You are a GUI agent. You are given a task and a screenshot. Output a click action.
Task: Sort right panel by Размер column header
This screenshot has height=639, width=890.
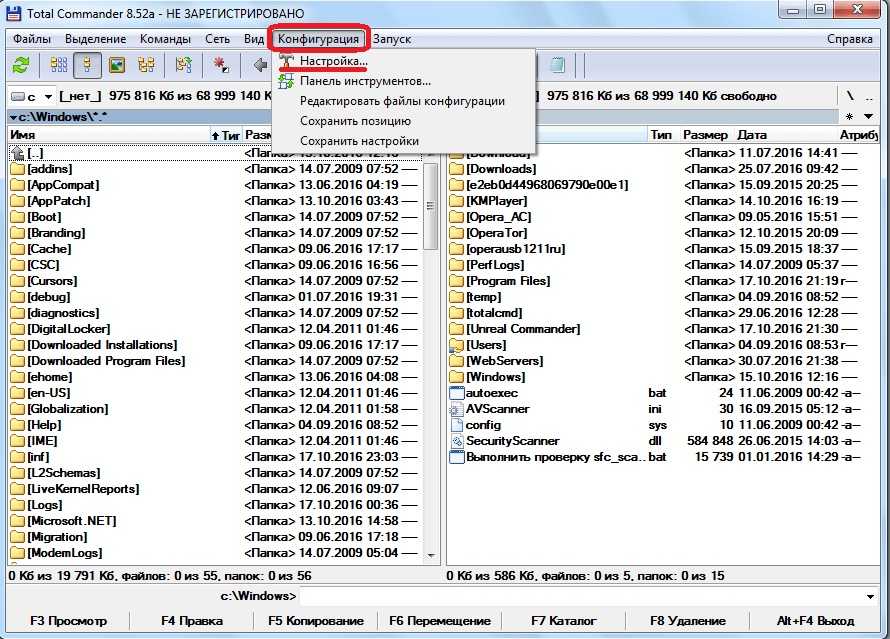click(705, 135)
